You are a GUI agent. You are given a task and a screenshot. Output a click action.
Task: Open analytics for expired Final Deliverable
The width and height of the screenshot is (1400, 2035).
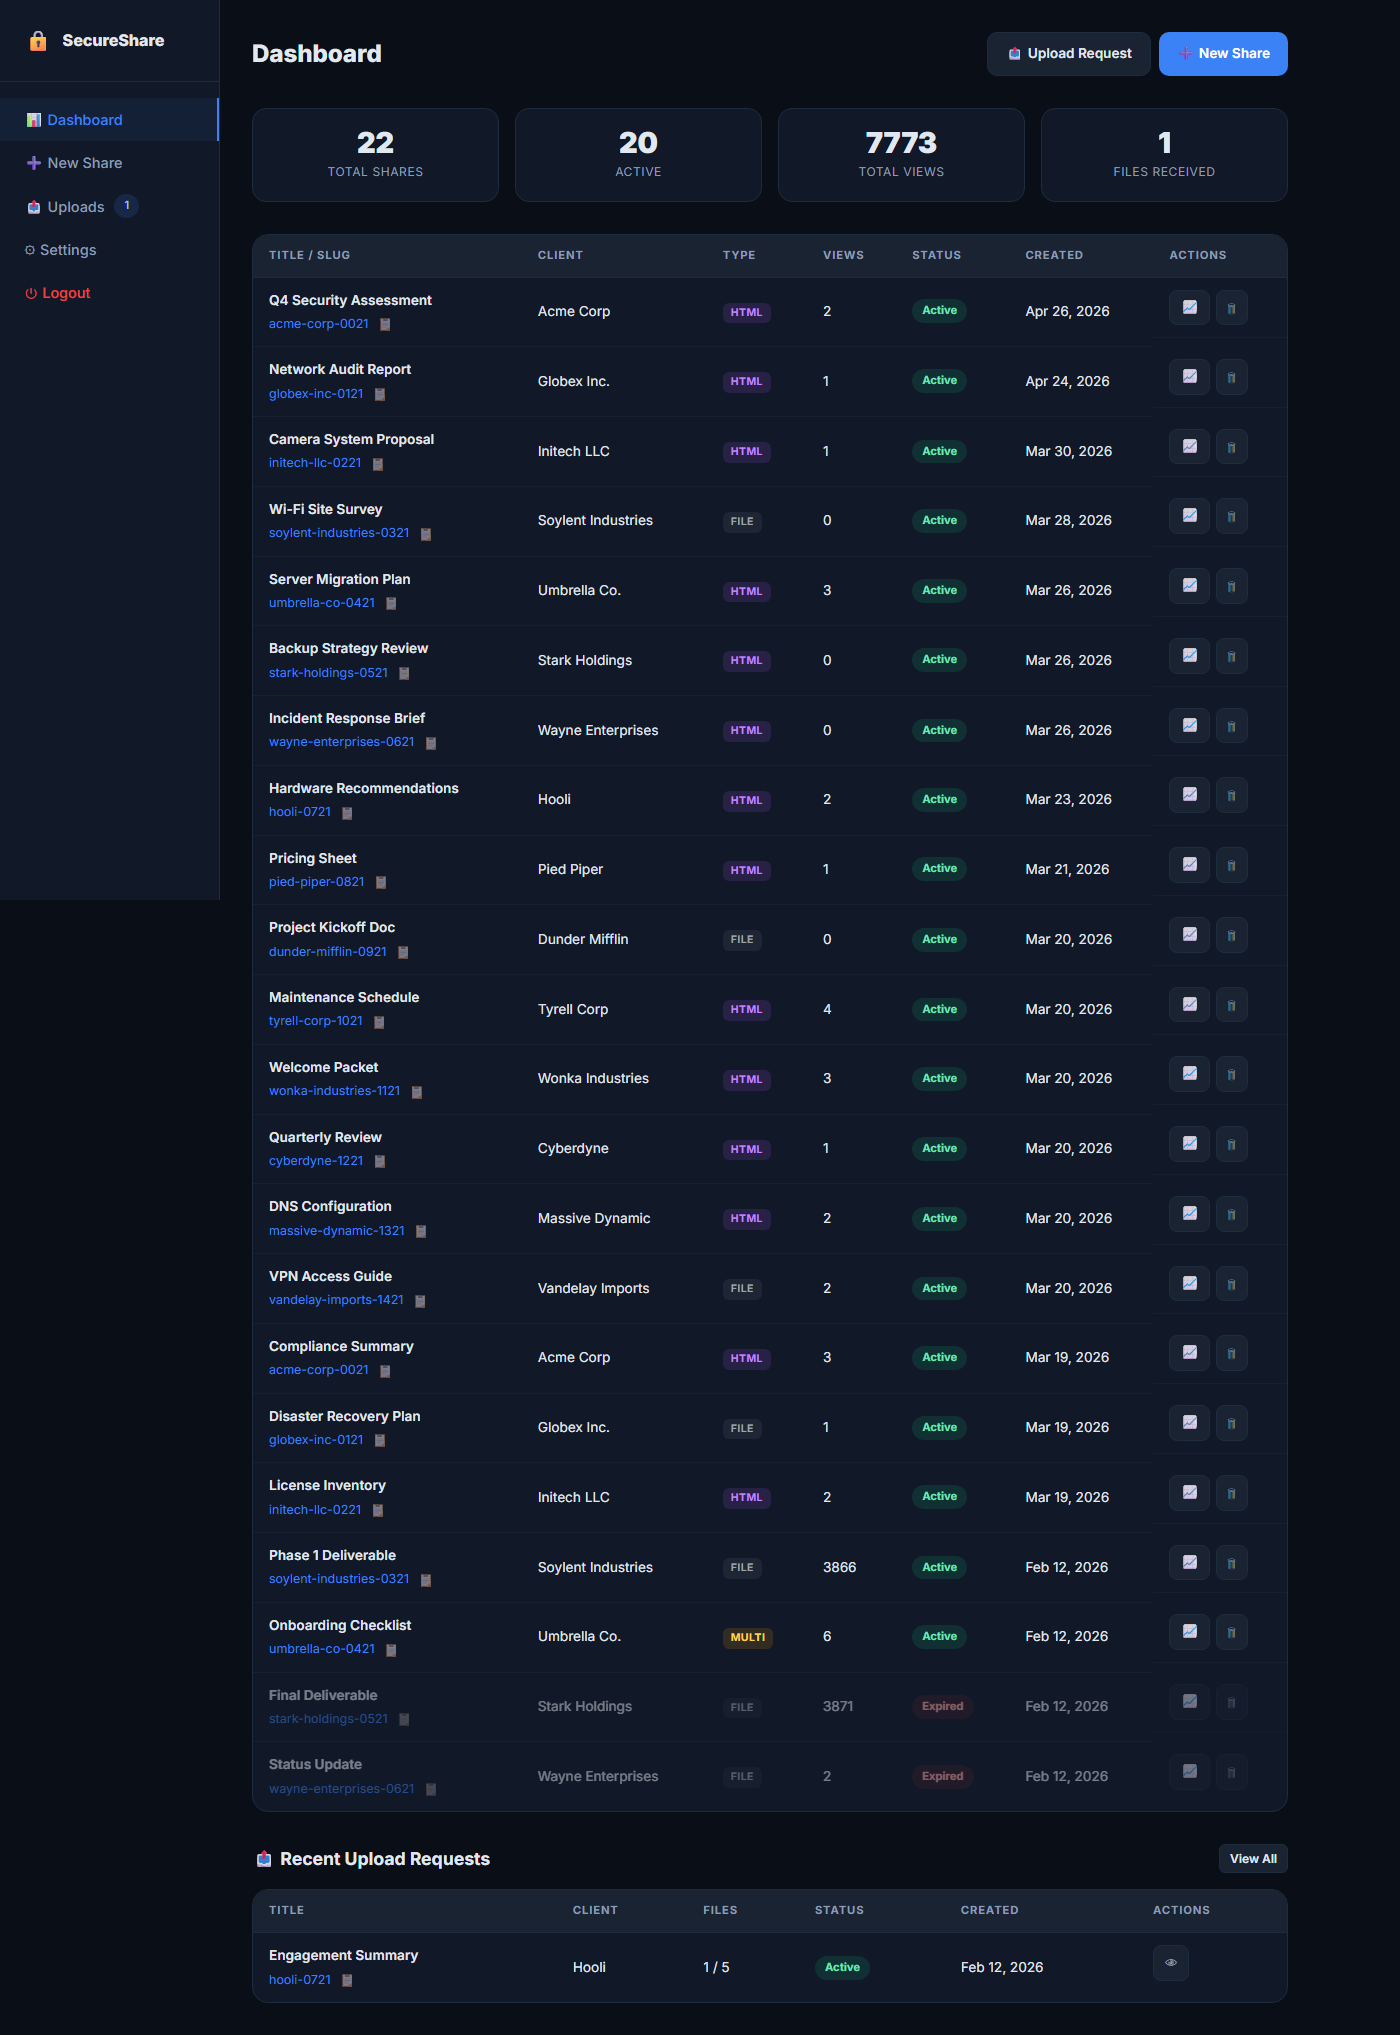1189,1702
